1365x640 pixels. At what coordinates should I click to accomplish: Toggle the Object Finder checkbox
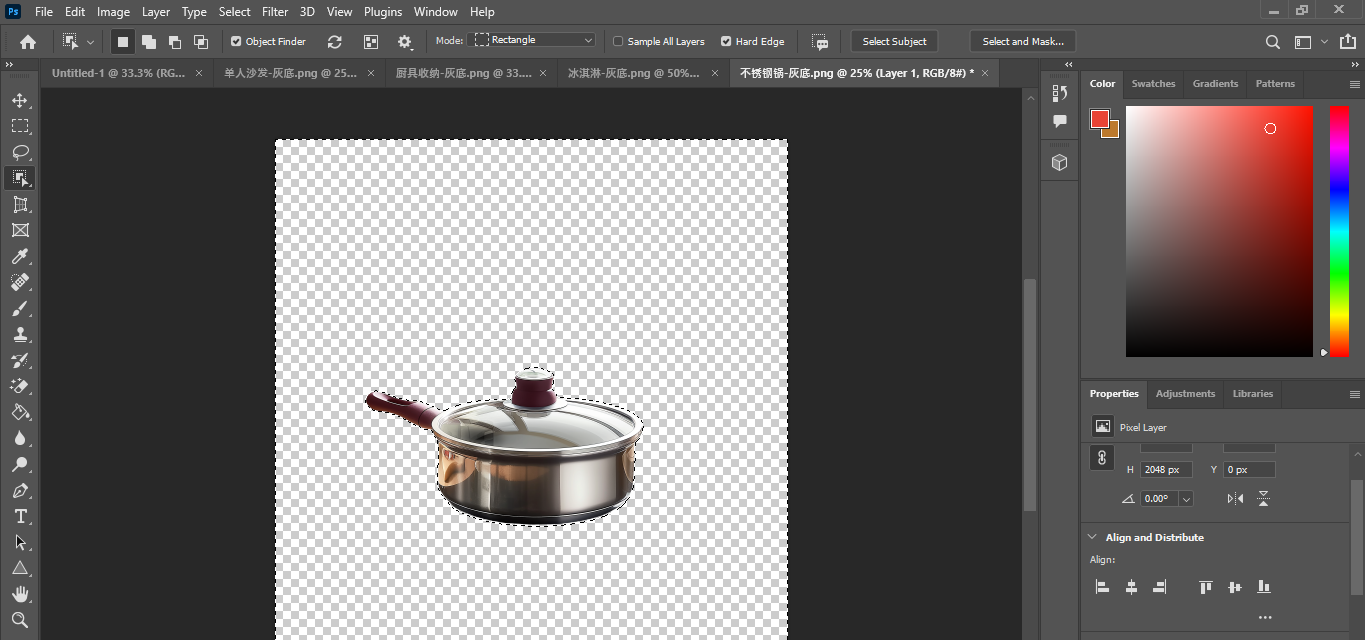pos(236,42)
